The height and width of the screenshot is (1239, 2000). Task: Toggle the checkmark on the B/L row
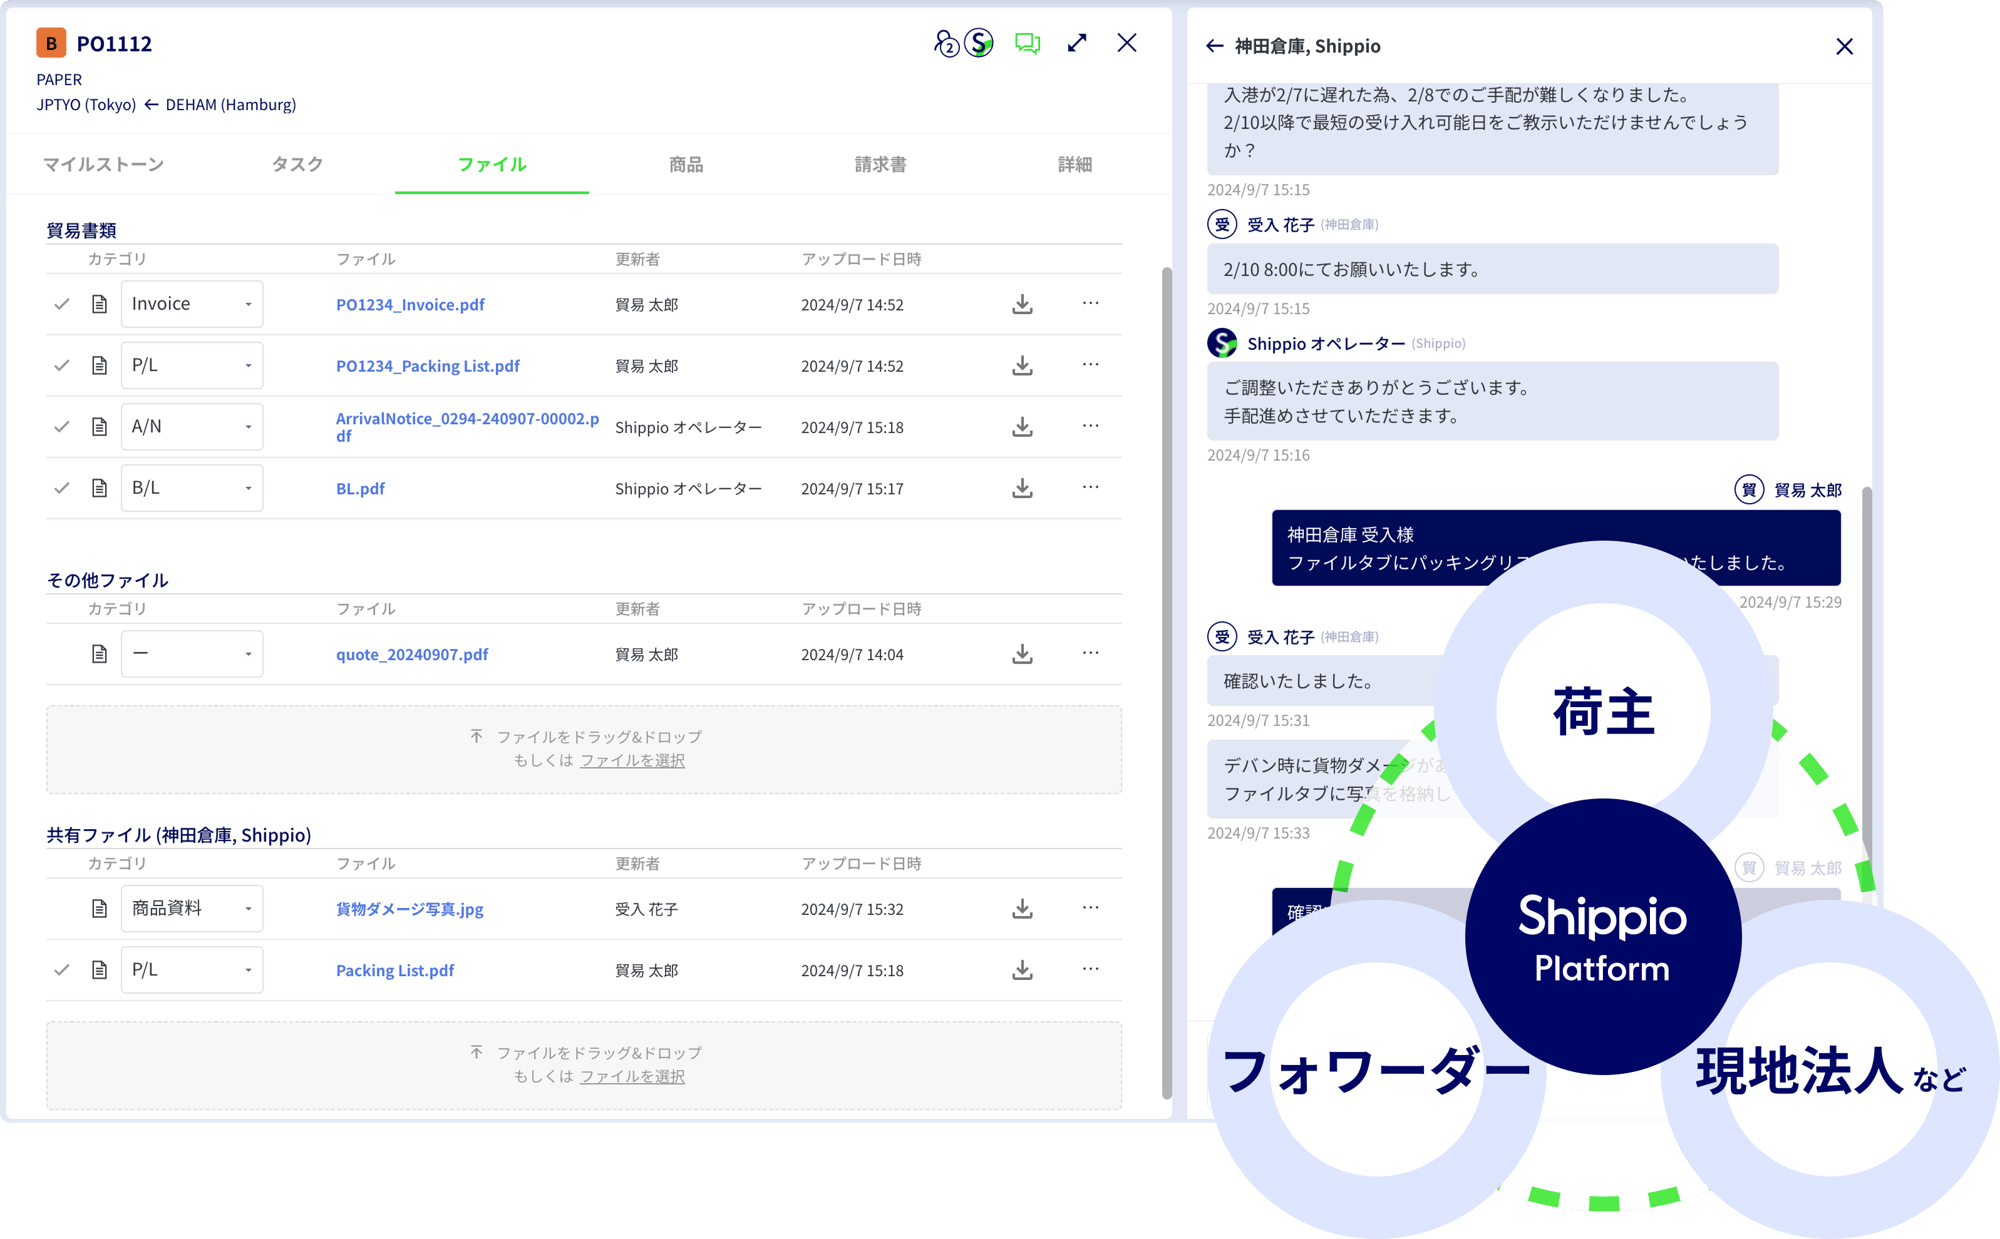click(62, 488)
